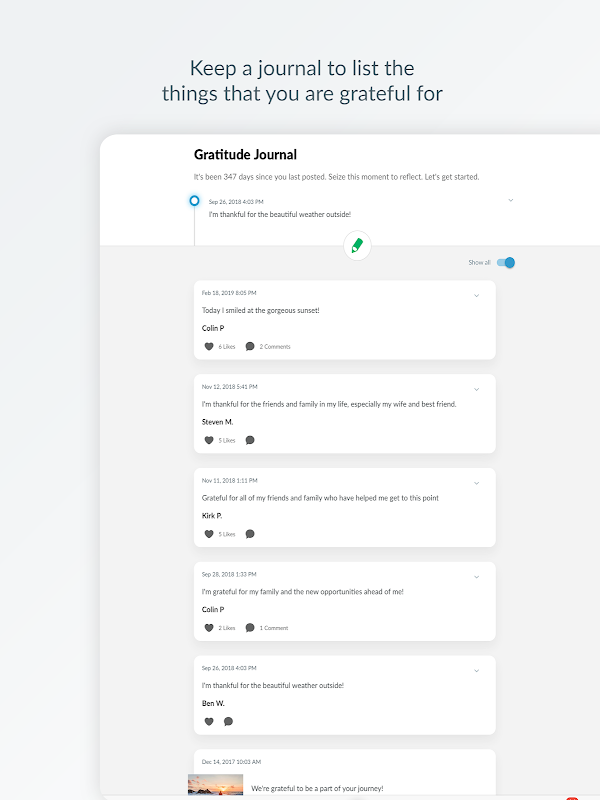Like Kirk P.'s grateful post
The width and height of the screenshot is (600, 800).
tap(209, 534)
